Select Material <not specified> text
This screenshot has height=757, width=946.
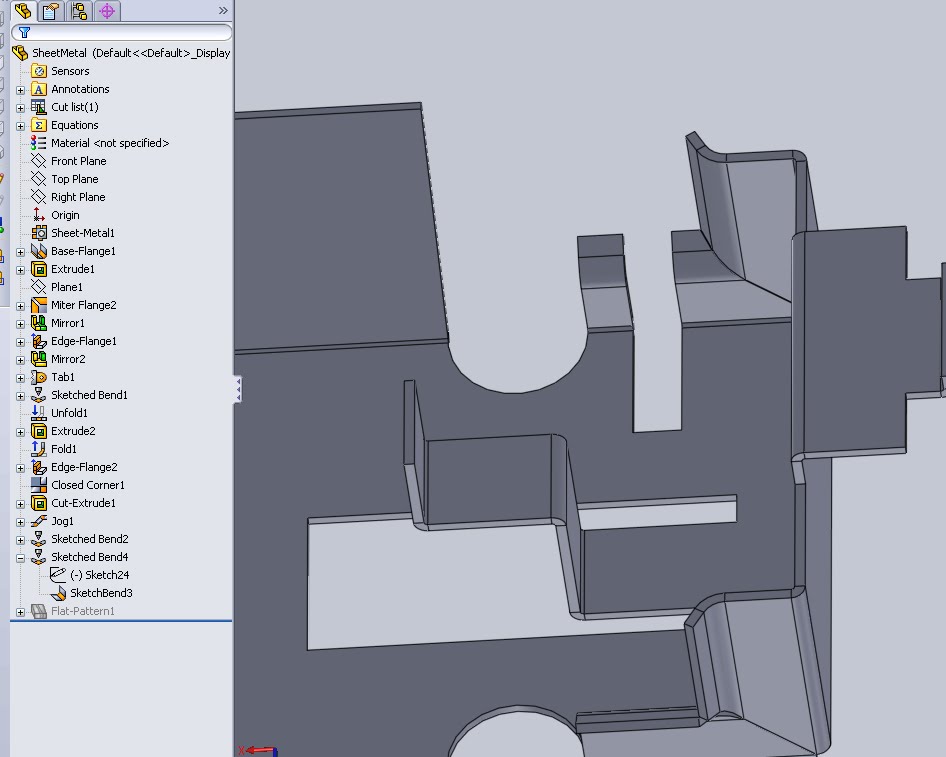[110, 143]
